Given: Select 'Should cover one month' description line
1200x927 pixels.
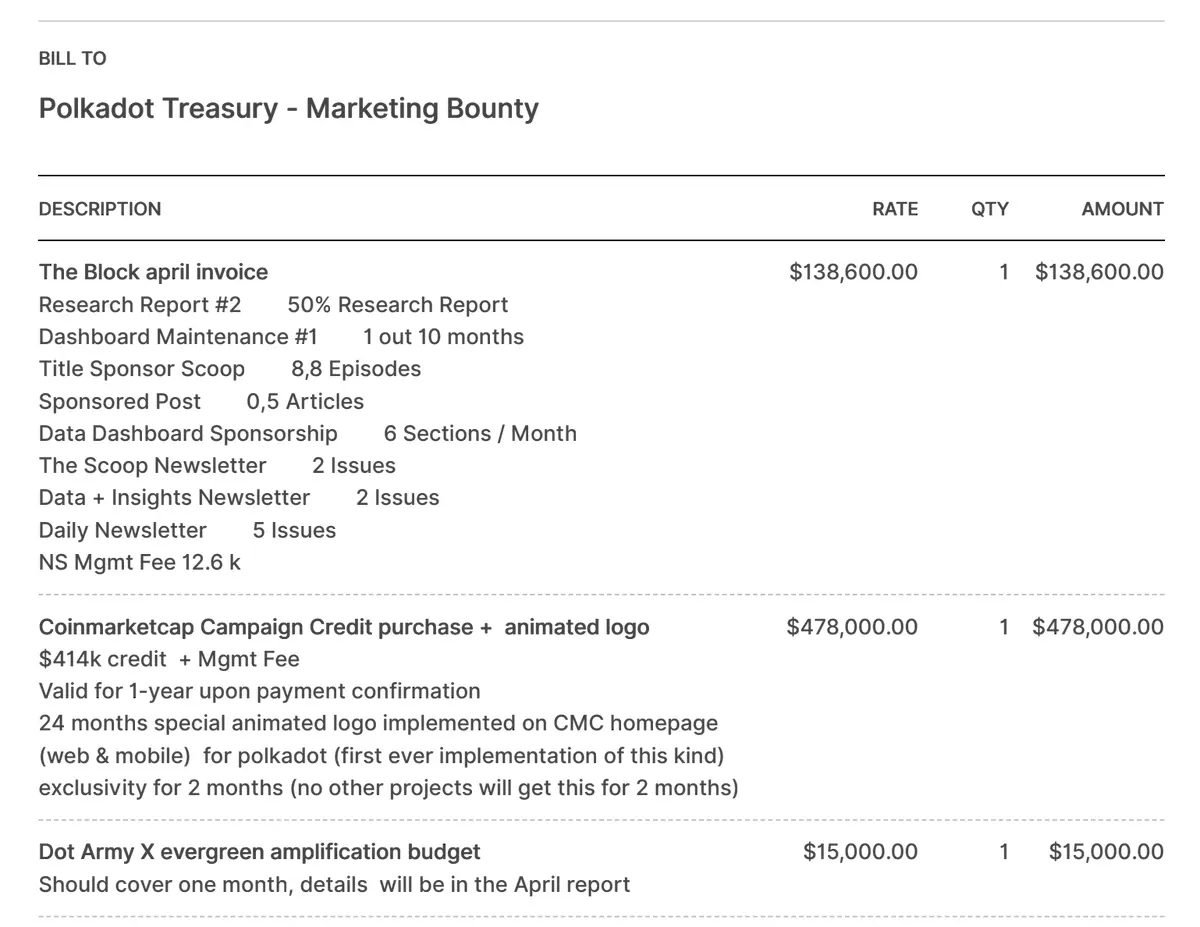Looking at the screenshot, I should click(x=334, y=884).
